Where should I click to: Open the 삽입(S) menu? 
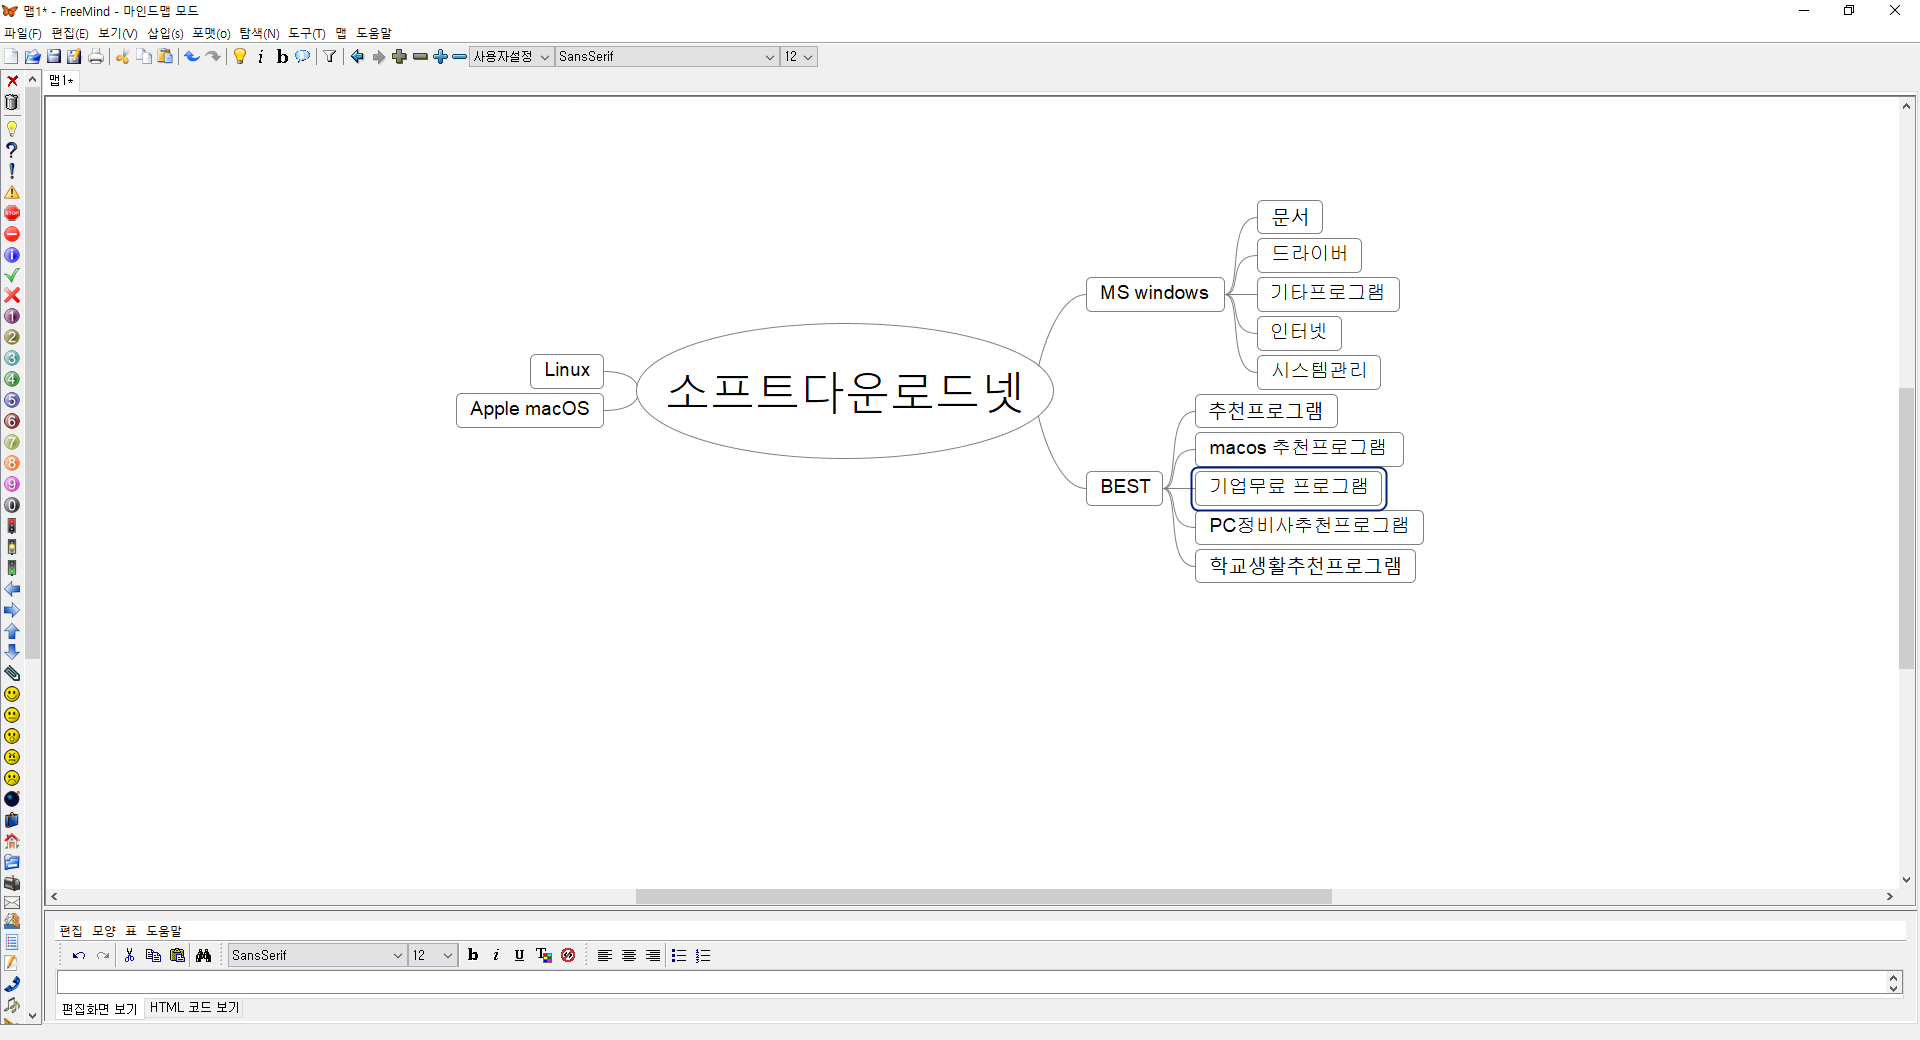pos(165,33)
